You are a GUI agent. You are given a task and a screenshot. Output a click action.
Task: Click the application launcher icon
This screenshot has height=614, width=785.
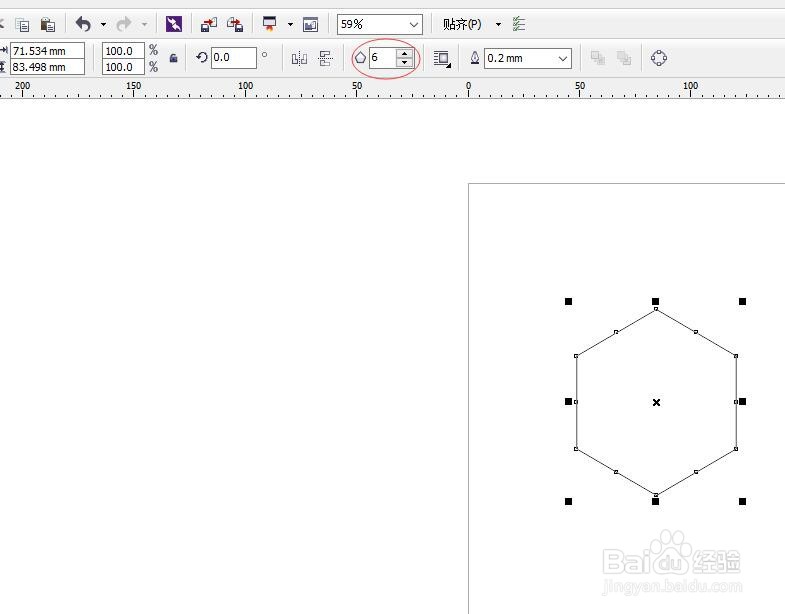[270, 24]
